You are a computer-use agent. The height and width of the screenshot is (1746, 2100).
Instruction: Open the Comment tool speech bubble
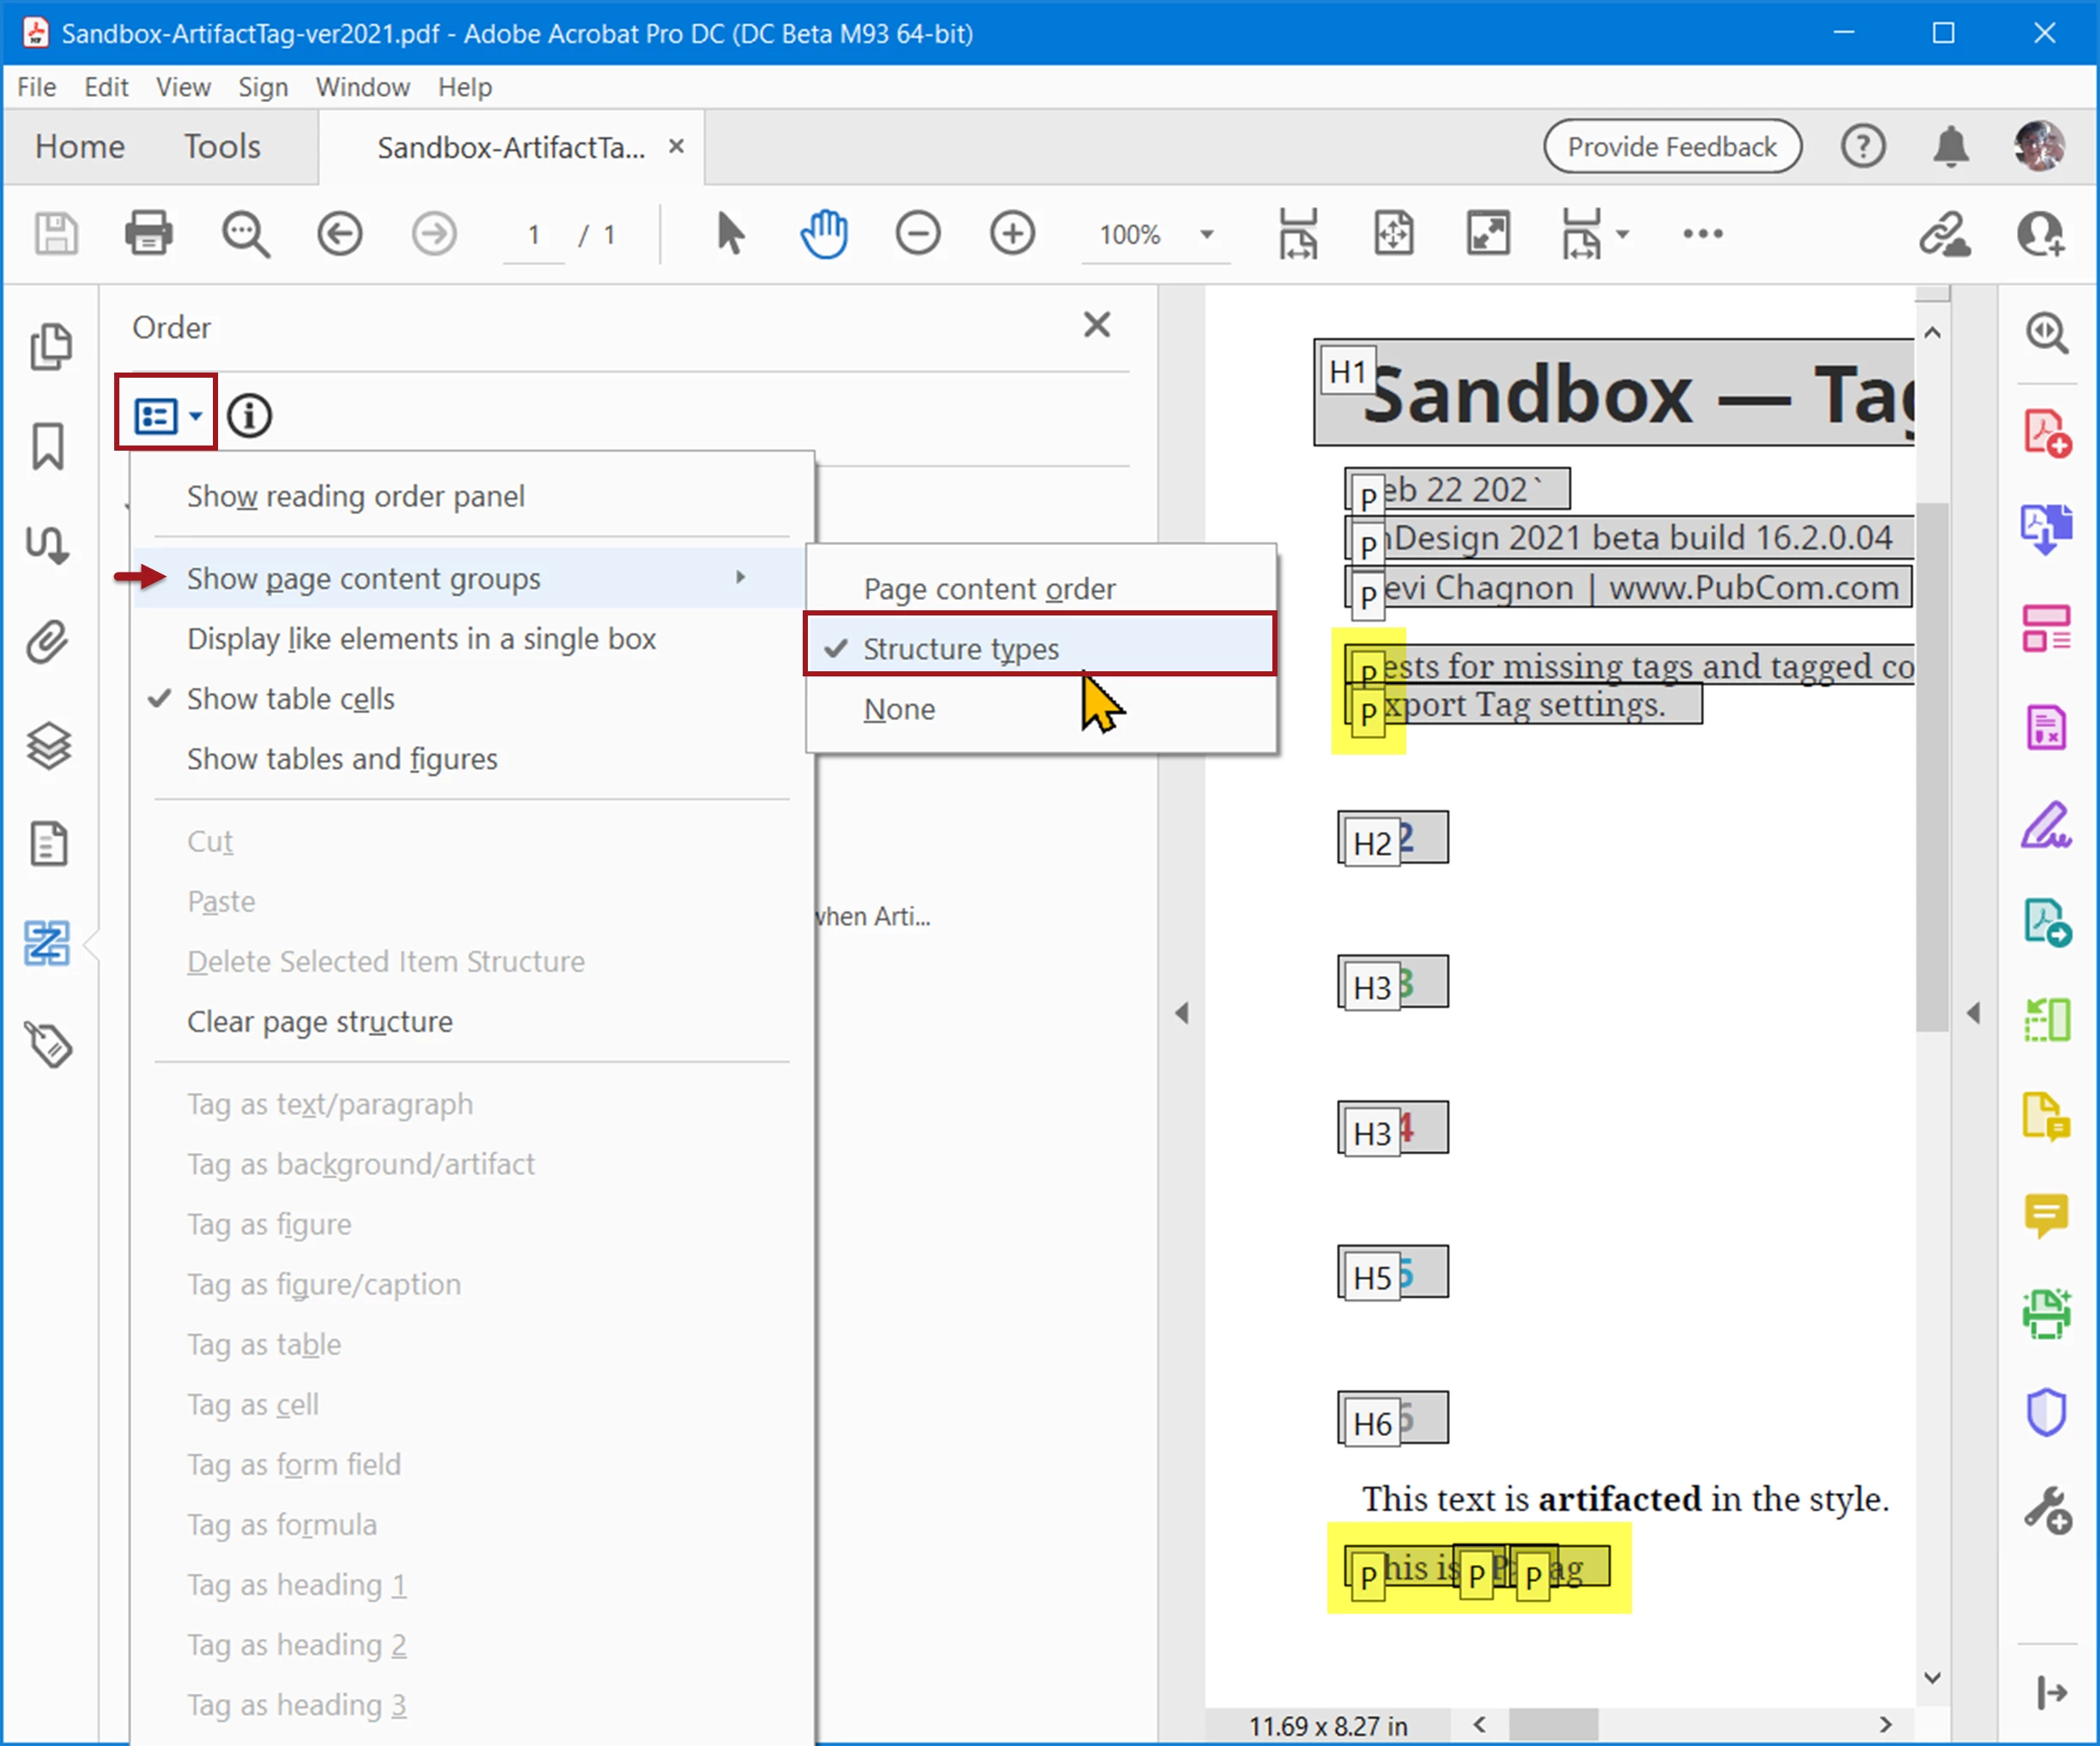2046,1217
